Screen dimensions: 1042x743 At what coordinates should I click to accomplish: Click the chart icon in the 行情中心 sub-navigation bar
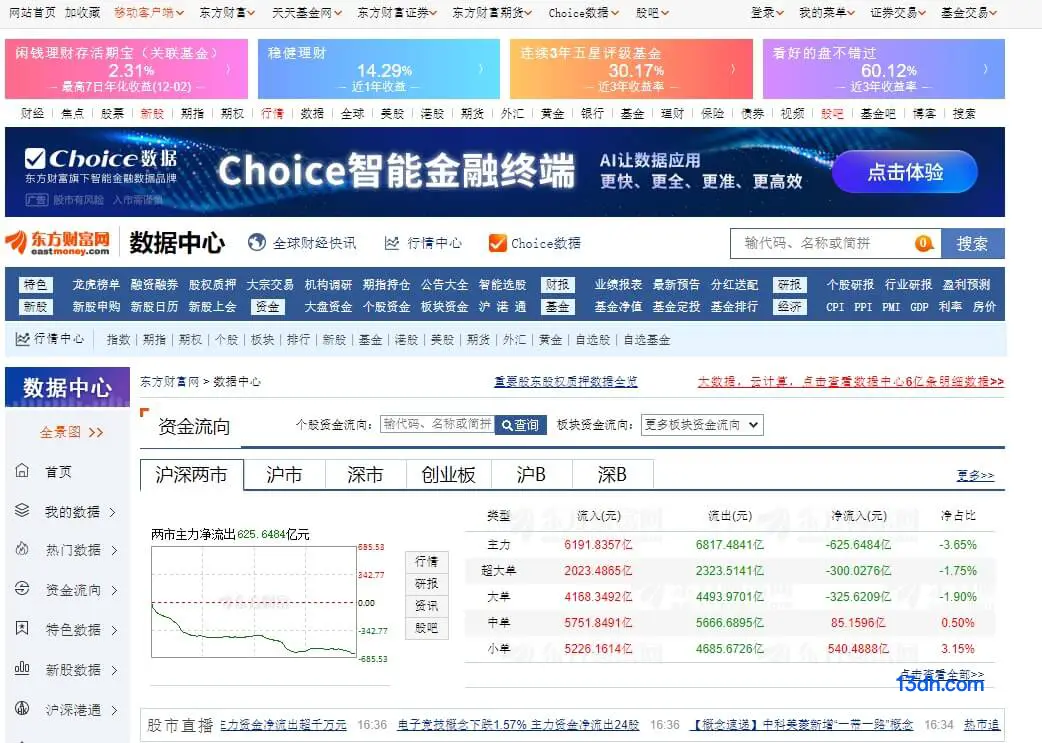(x=22, y=340)
